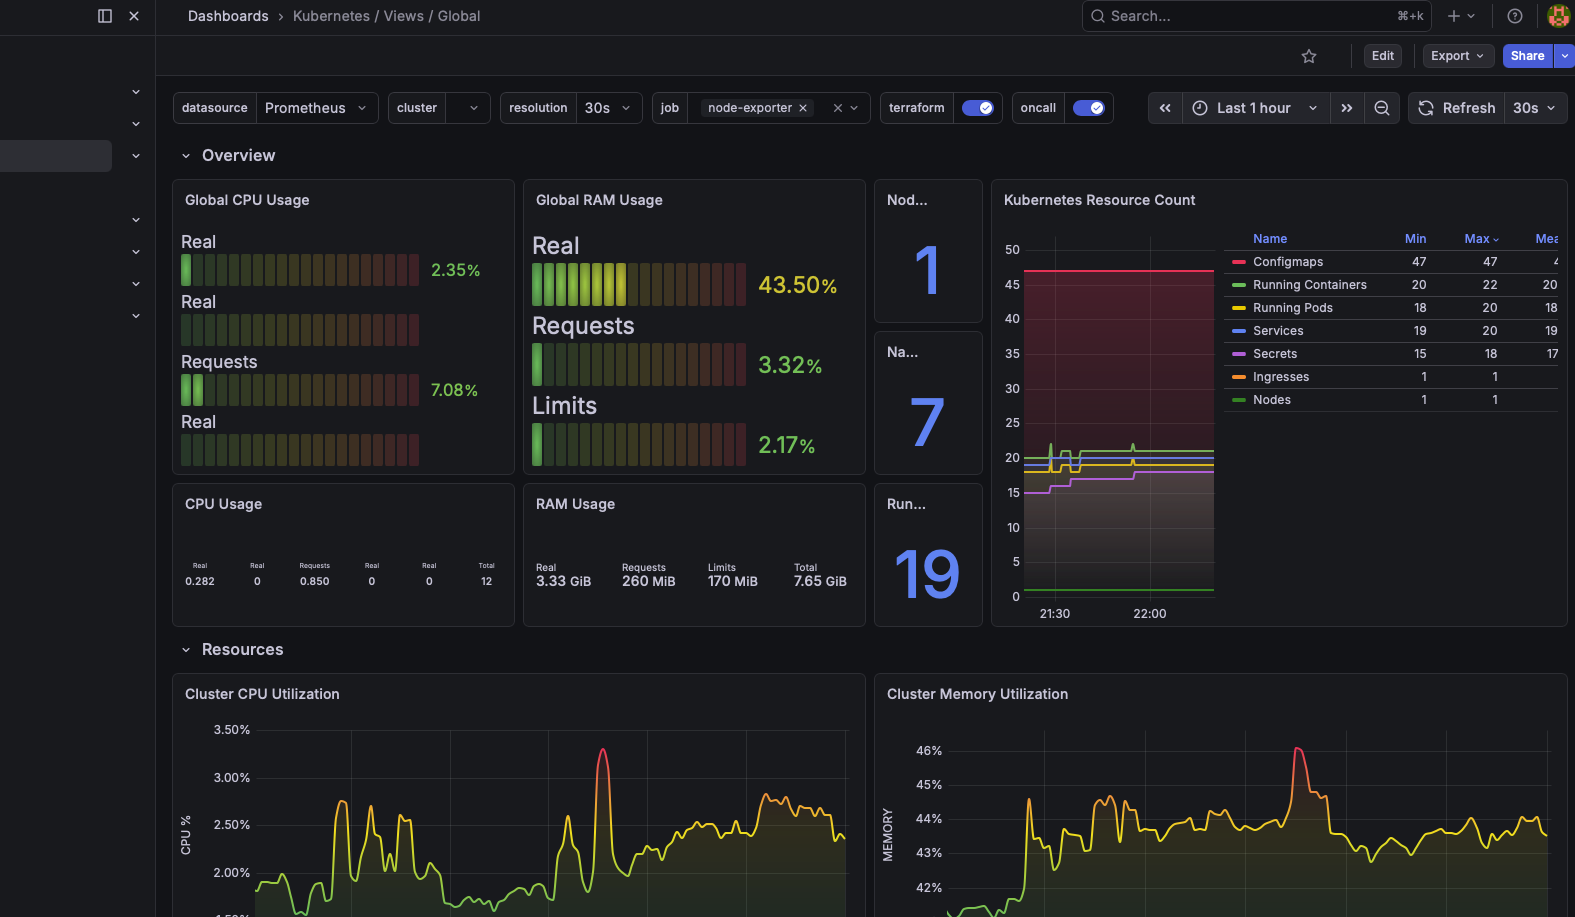Star this dashboard as favorite
The height and width of the screenshot is (917, 1575).
(1309, 56)
